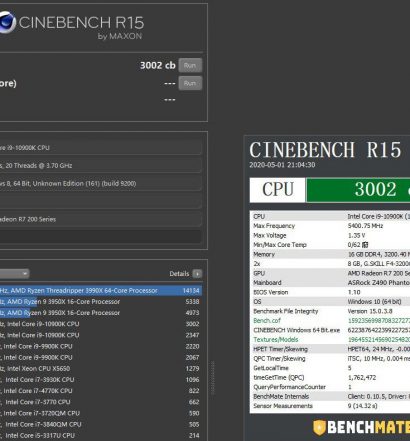
Task: Click the GetLocalTime row
Action: [x=330, y=368]
